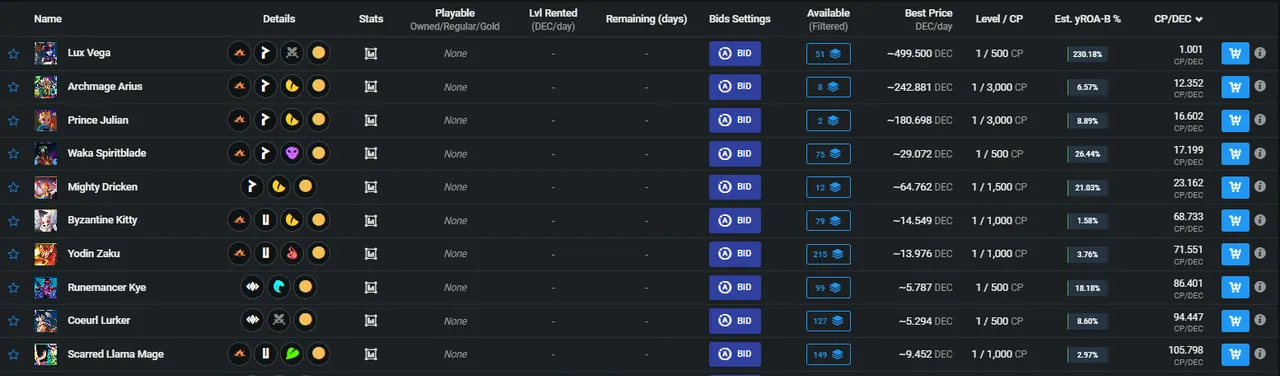This screenshot has height=376, width=1280.
Task: Sort table by Name column header
Action: (47, 19)
